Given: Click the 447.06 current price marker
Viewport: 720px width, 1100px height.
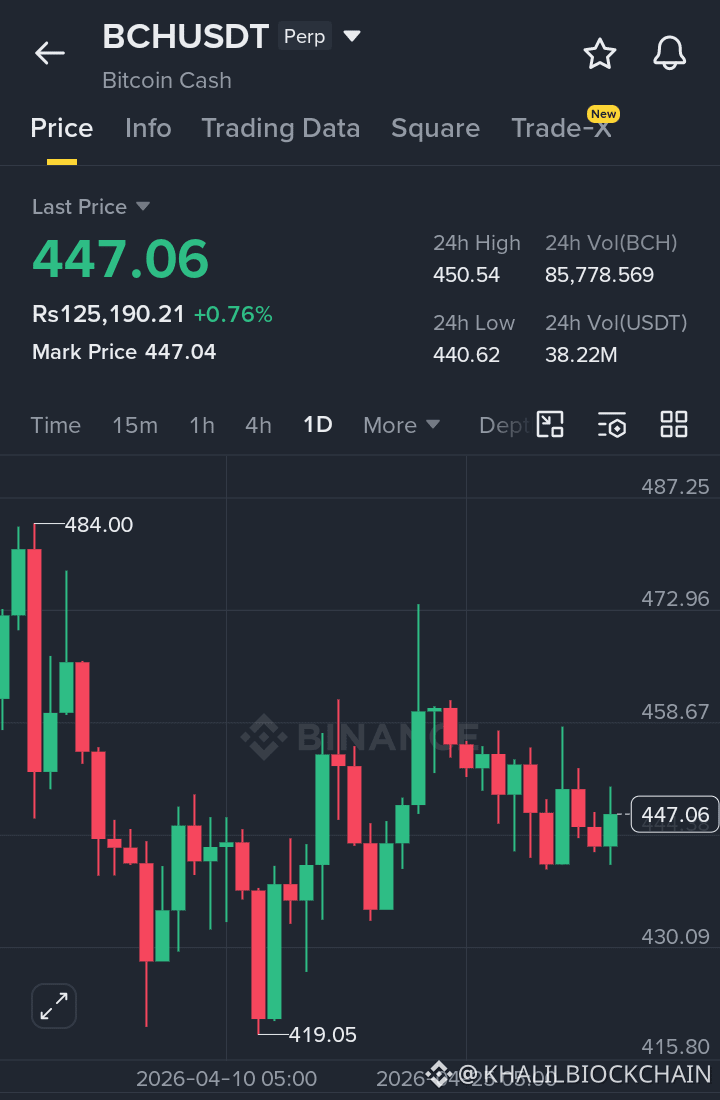Looking at the screenshot, I should (x=674, y=814).
